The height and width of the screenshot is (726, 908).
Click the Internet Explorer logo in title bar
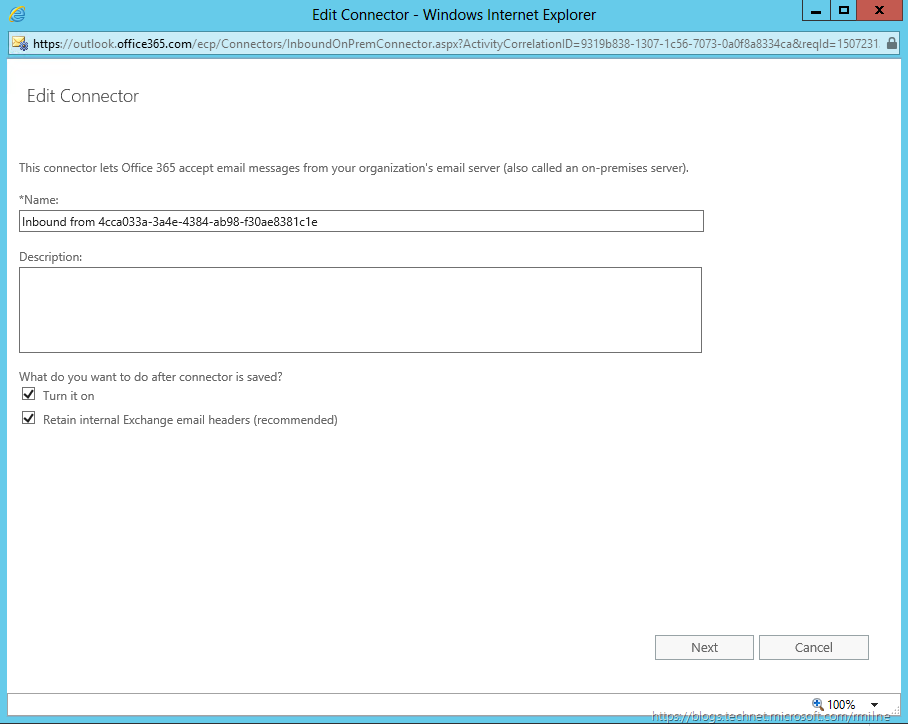17,14
